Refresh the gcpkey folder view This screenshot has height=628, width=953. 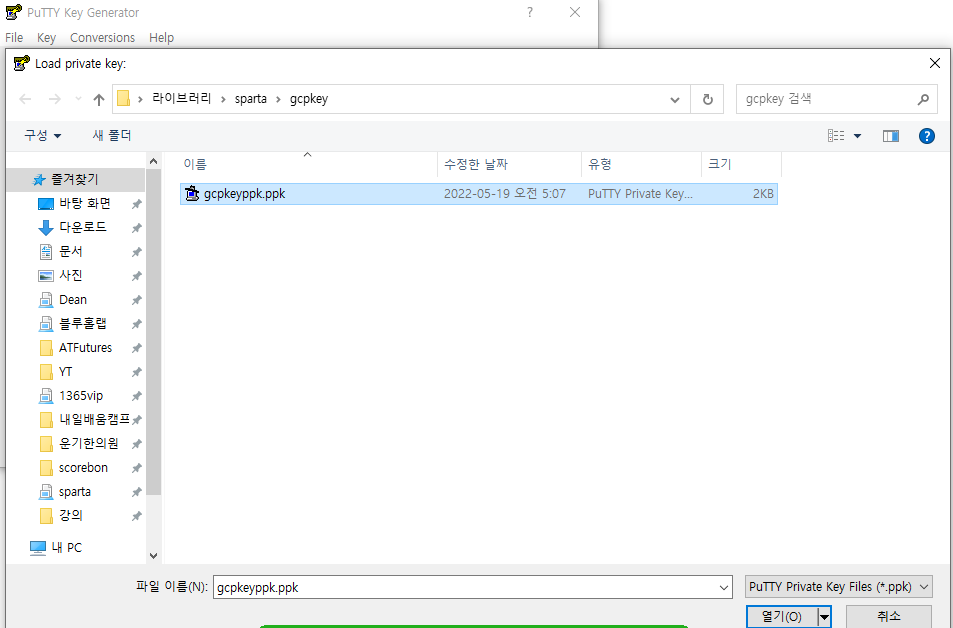click(x=707, y=99)
